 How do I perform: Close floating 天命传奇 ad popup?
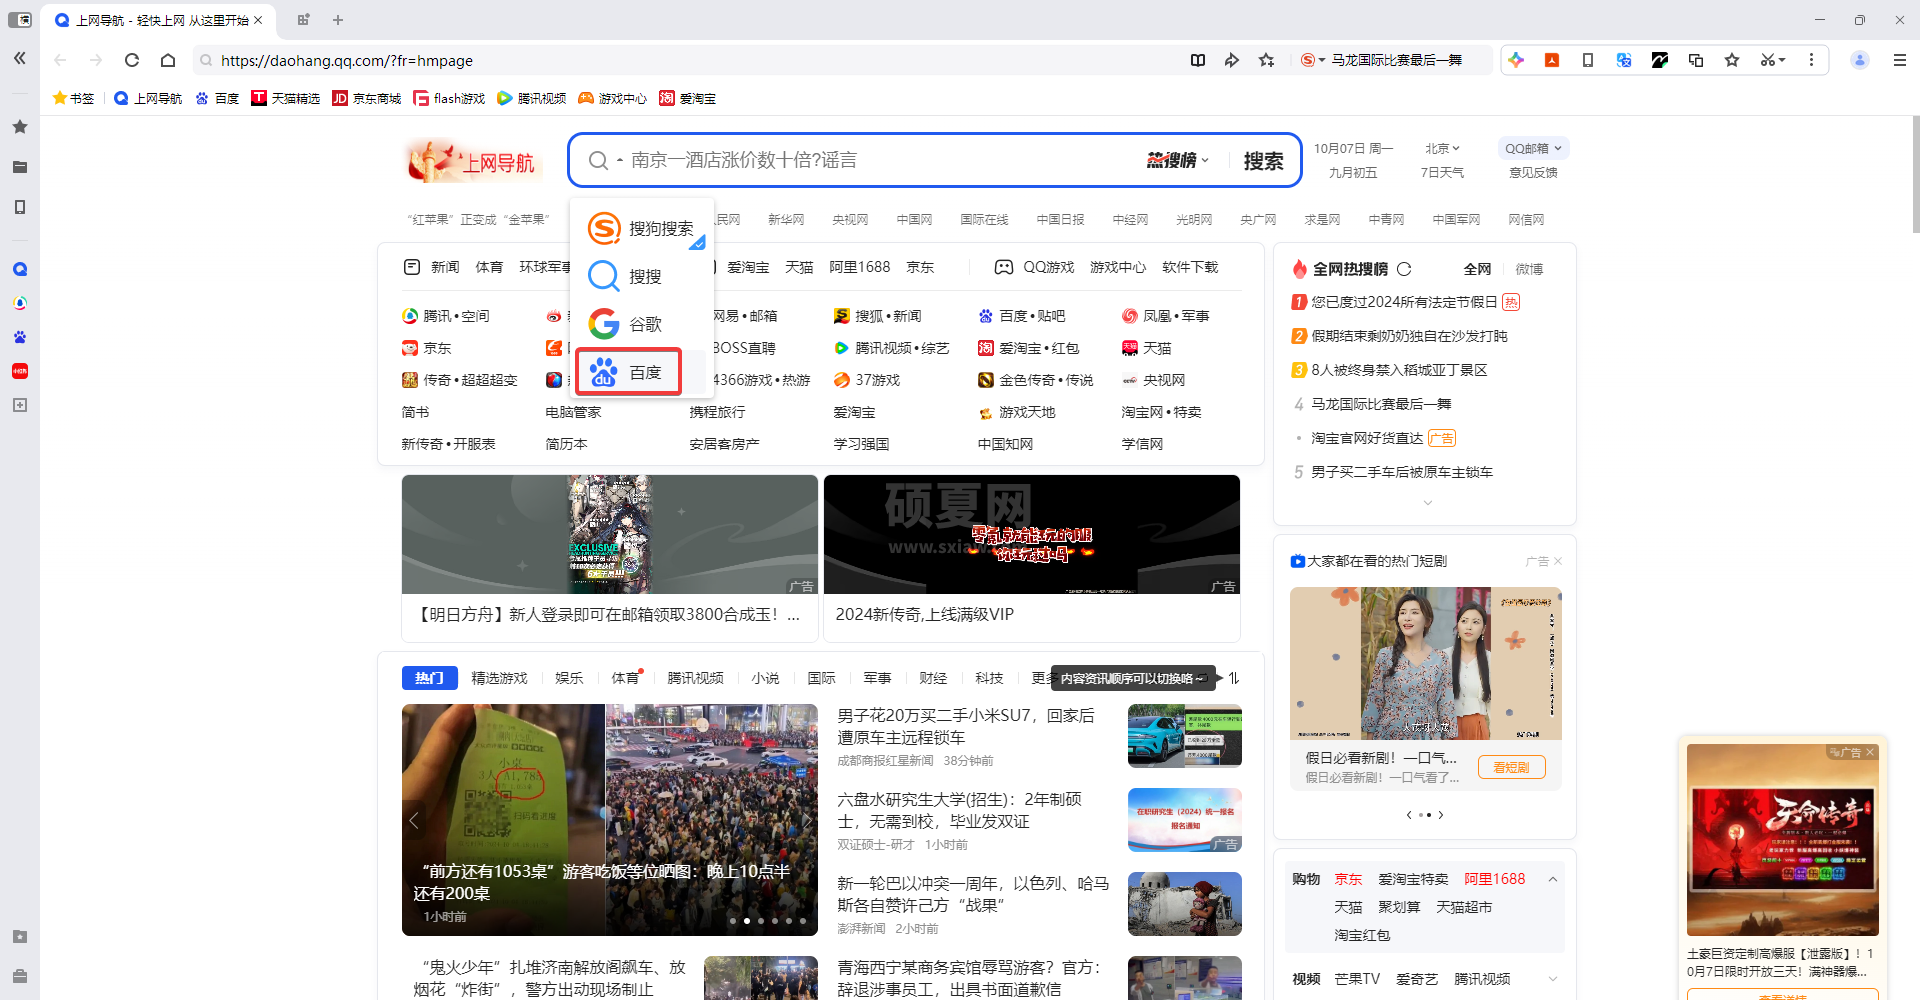pos(1869,752)
